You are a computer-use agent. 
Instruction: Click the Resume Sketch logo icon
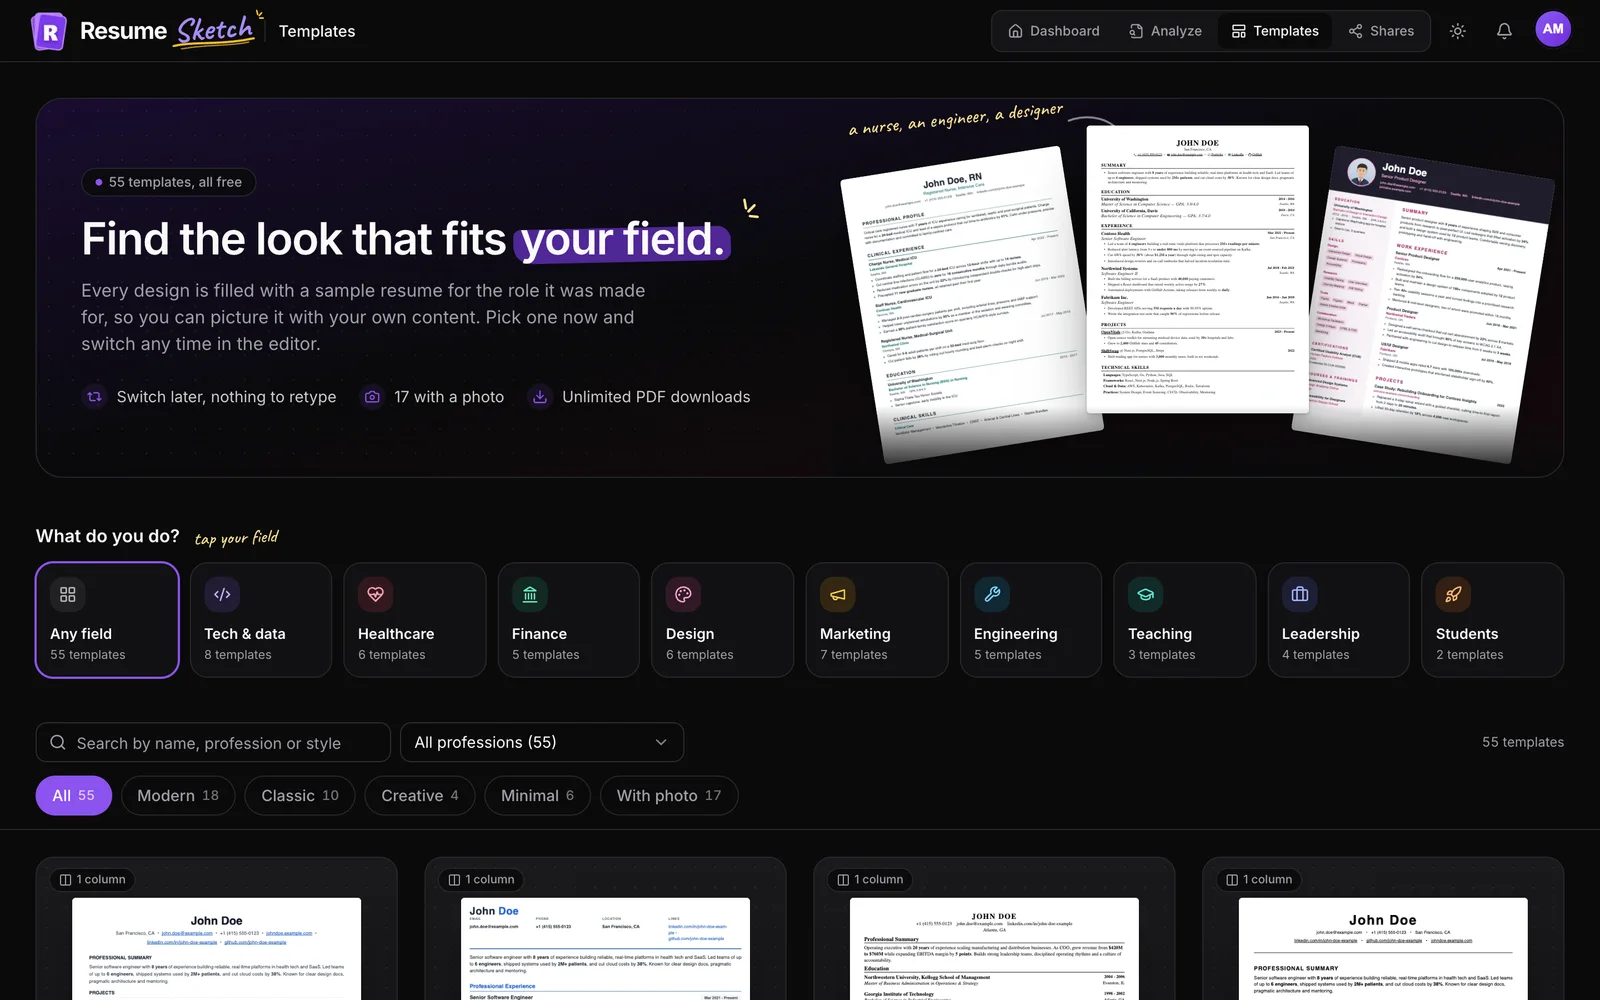click(x=49, y=31)
